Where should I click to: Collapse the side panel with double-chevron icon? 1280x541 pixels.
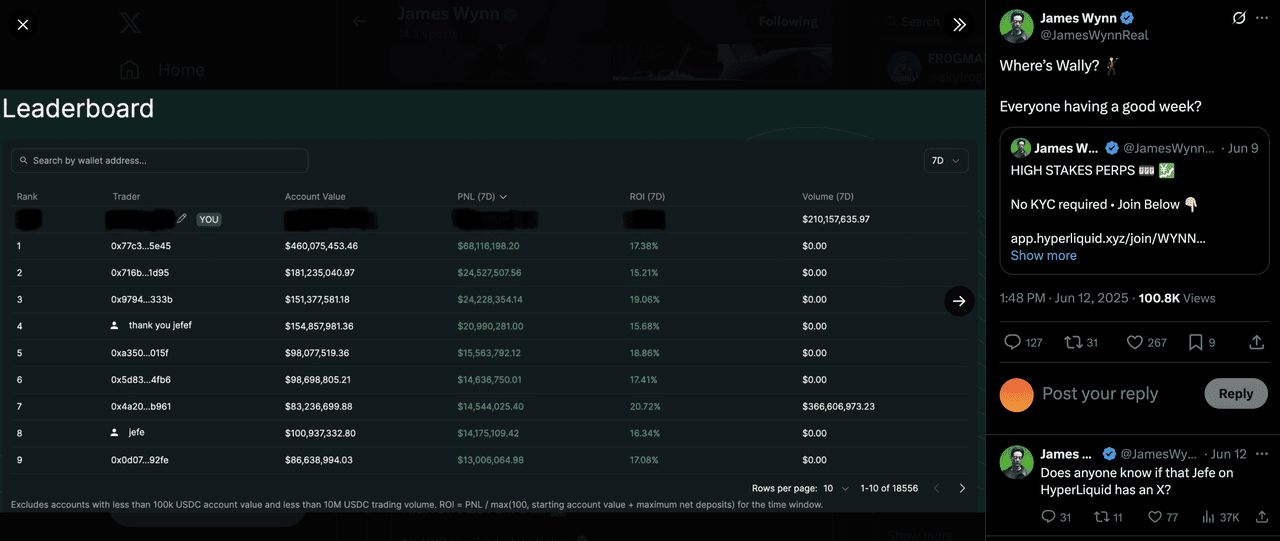(959, 24)
